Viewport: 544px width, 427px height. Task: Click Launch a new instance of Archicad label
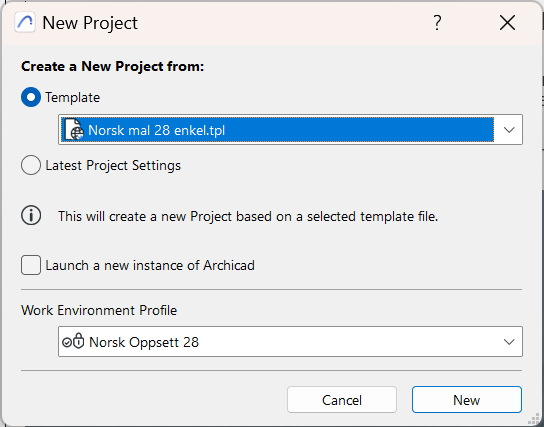[x=150, y=265]
